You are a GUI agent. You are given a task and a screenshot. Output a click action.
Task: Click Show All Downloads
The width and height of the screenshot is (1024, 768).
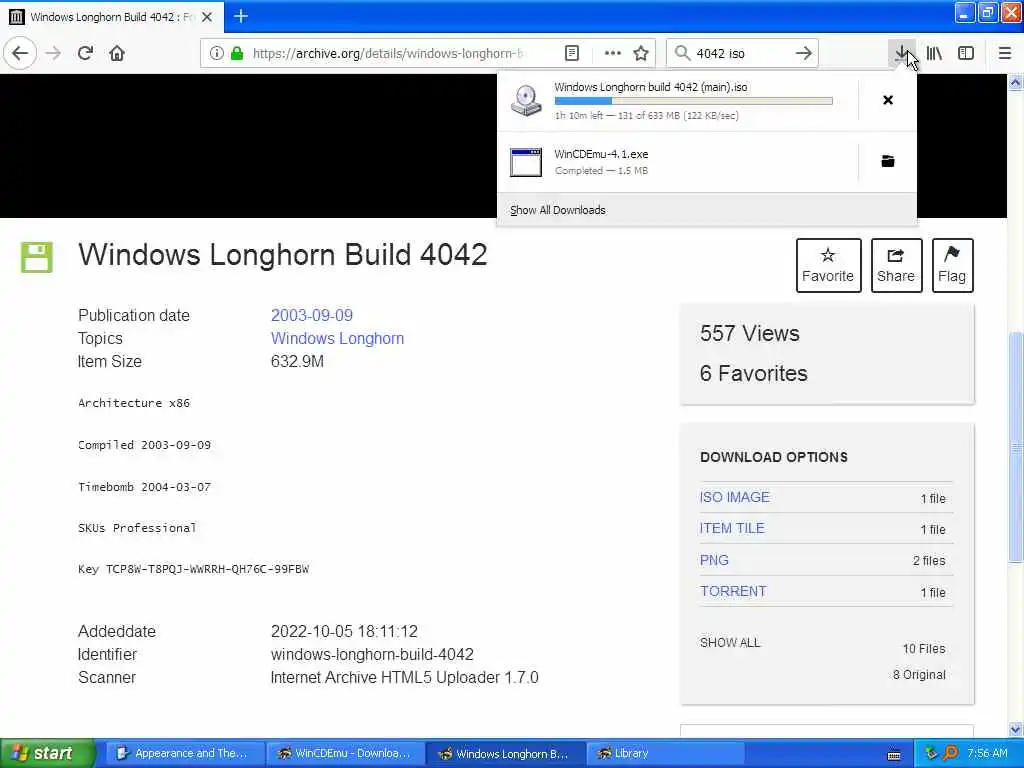(x=558, y=210)
